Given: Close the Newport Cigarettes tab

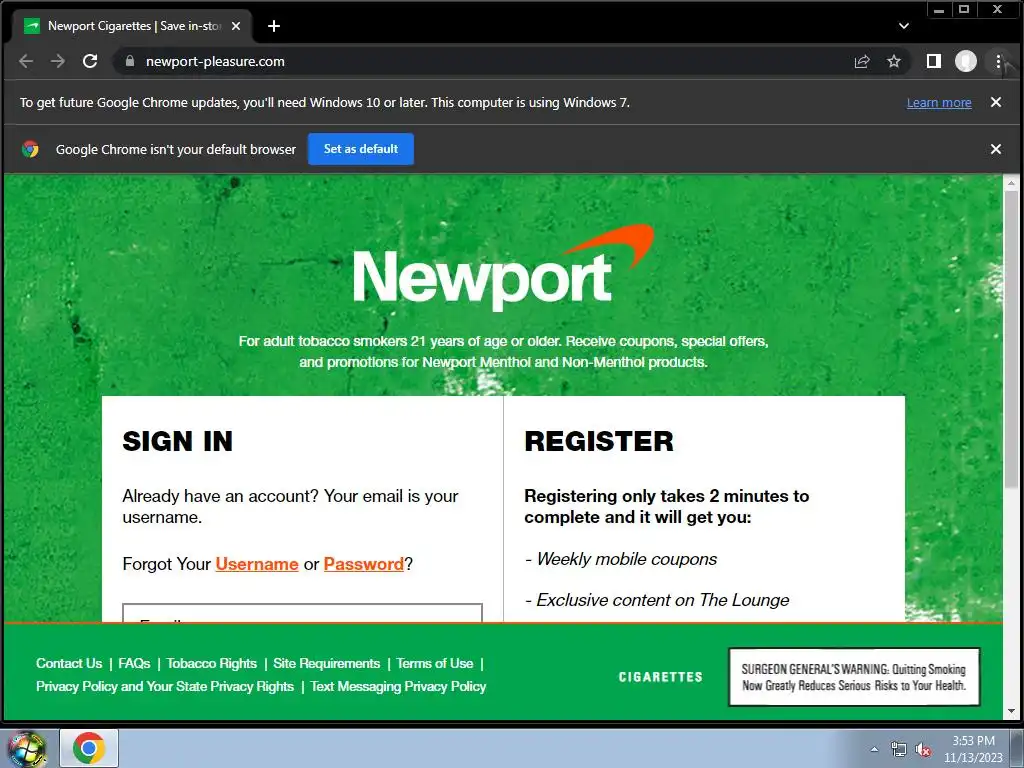Looking at the screenshot, I should pos(236,26).
